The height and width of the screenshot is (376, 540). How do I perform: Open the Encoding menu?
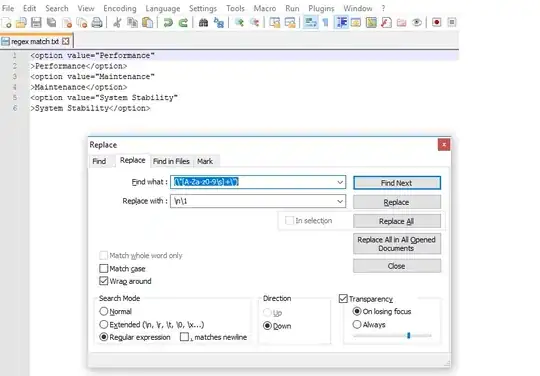[120, 8]
